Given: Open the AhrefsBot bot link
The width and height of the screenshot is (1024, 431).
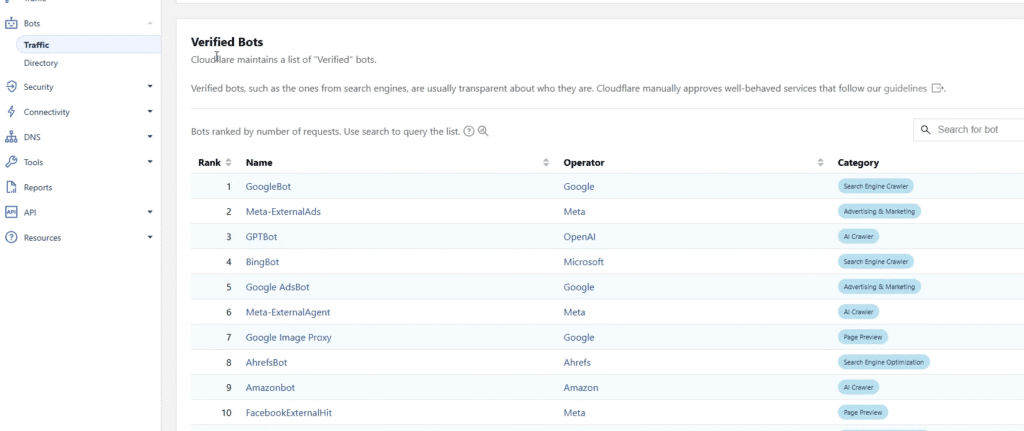Looking at the screenshot, I should click(266, 362).
